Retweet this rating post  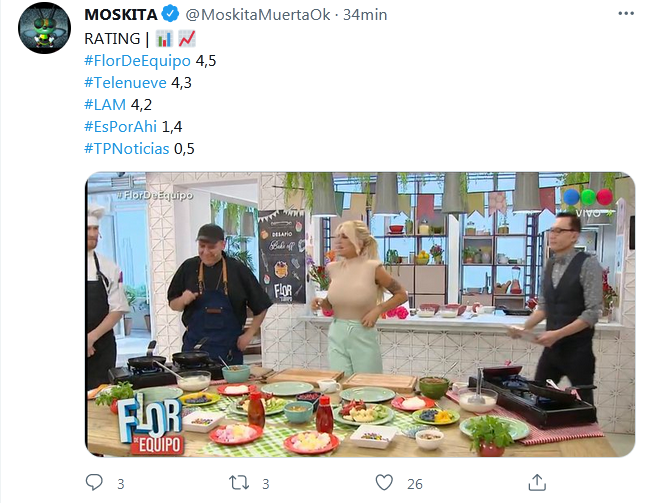click(x=239, y=483)
